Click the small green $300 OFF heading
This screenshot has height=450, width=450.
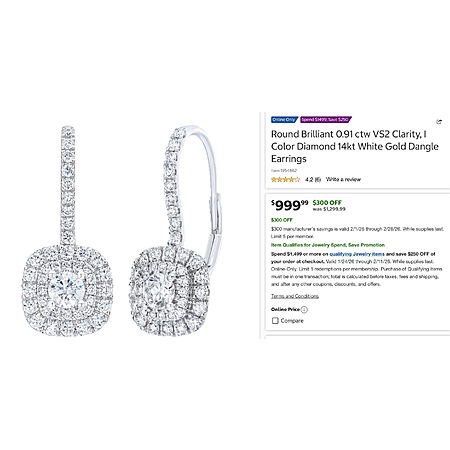(282, 220)
